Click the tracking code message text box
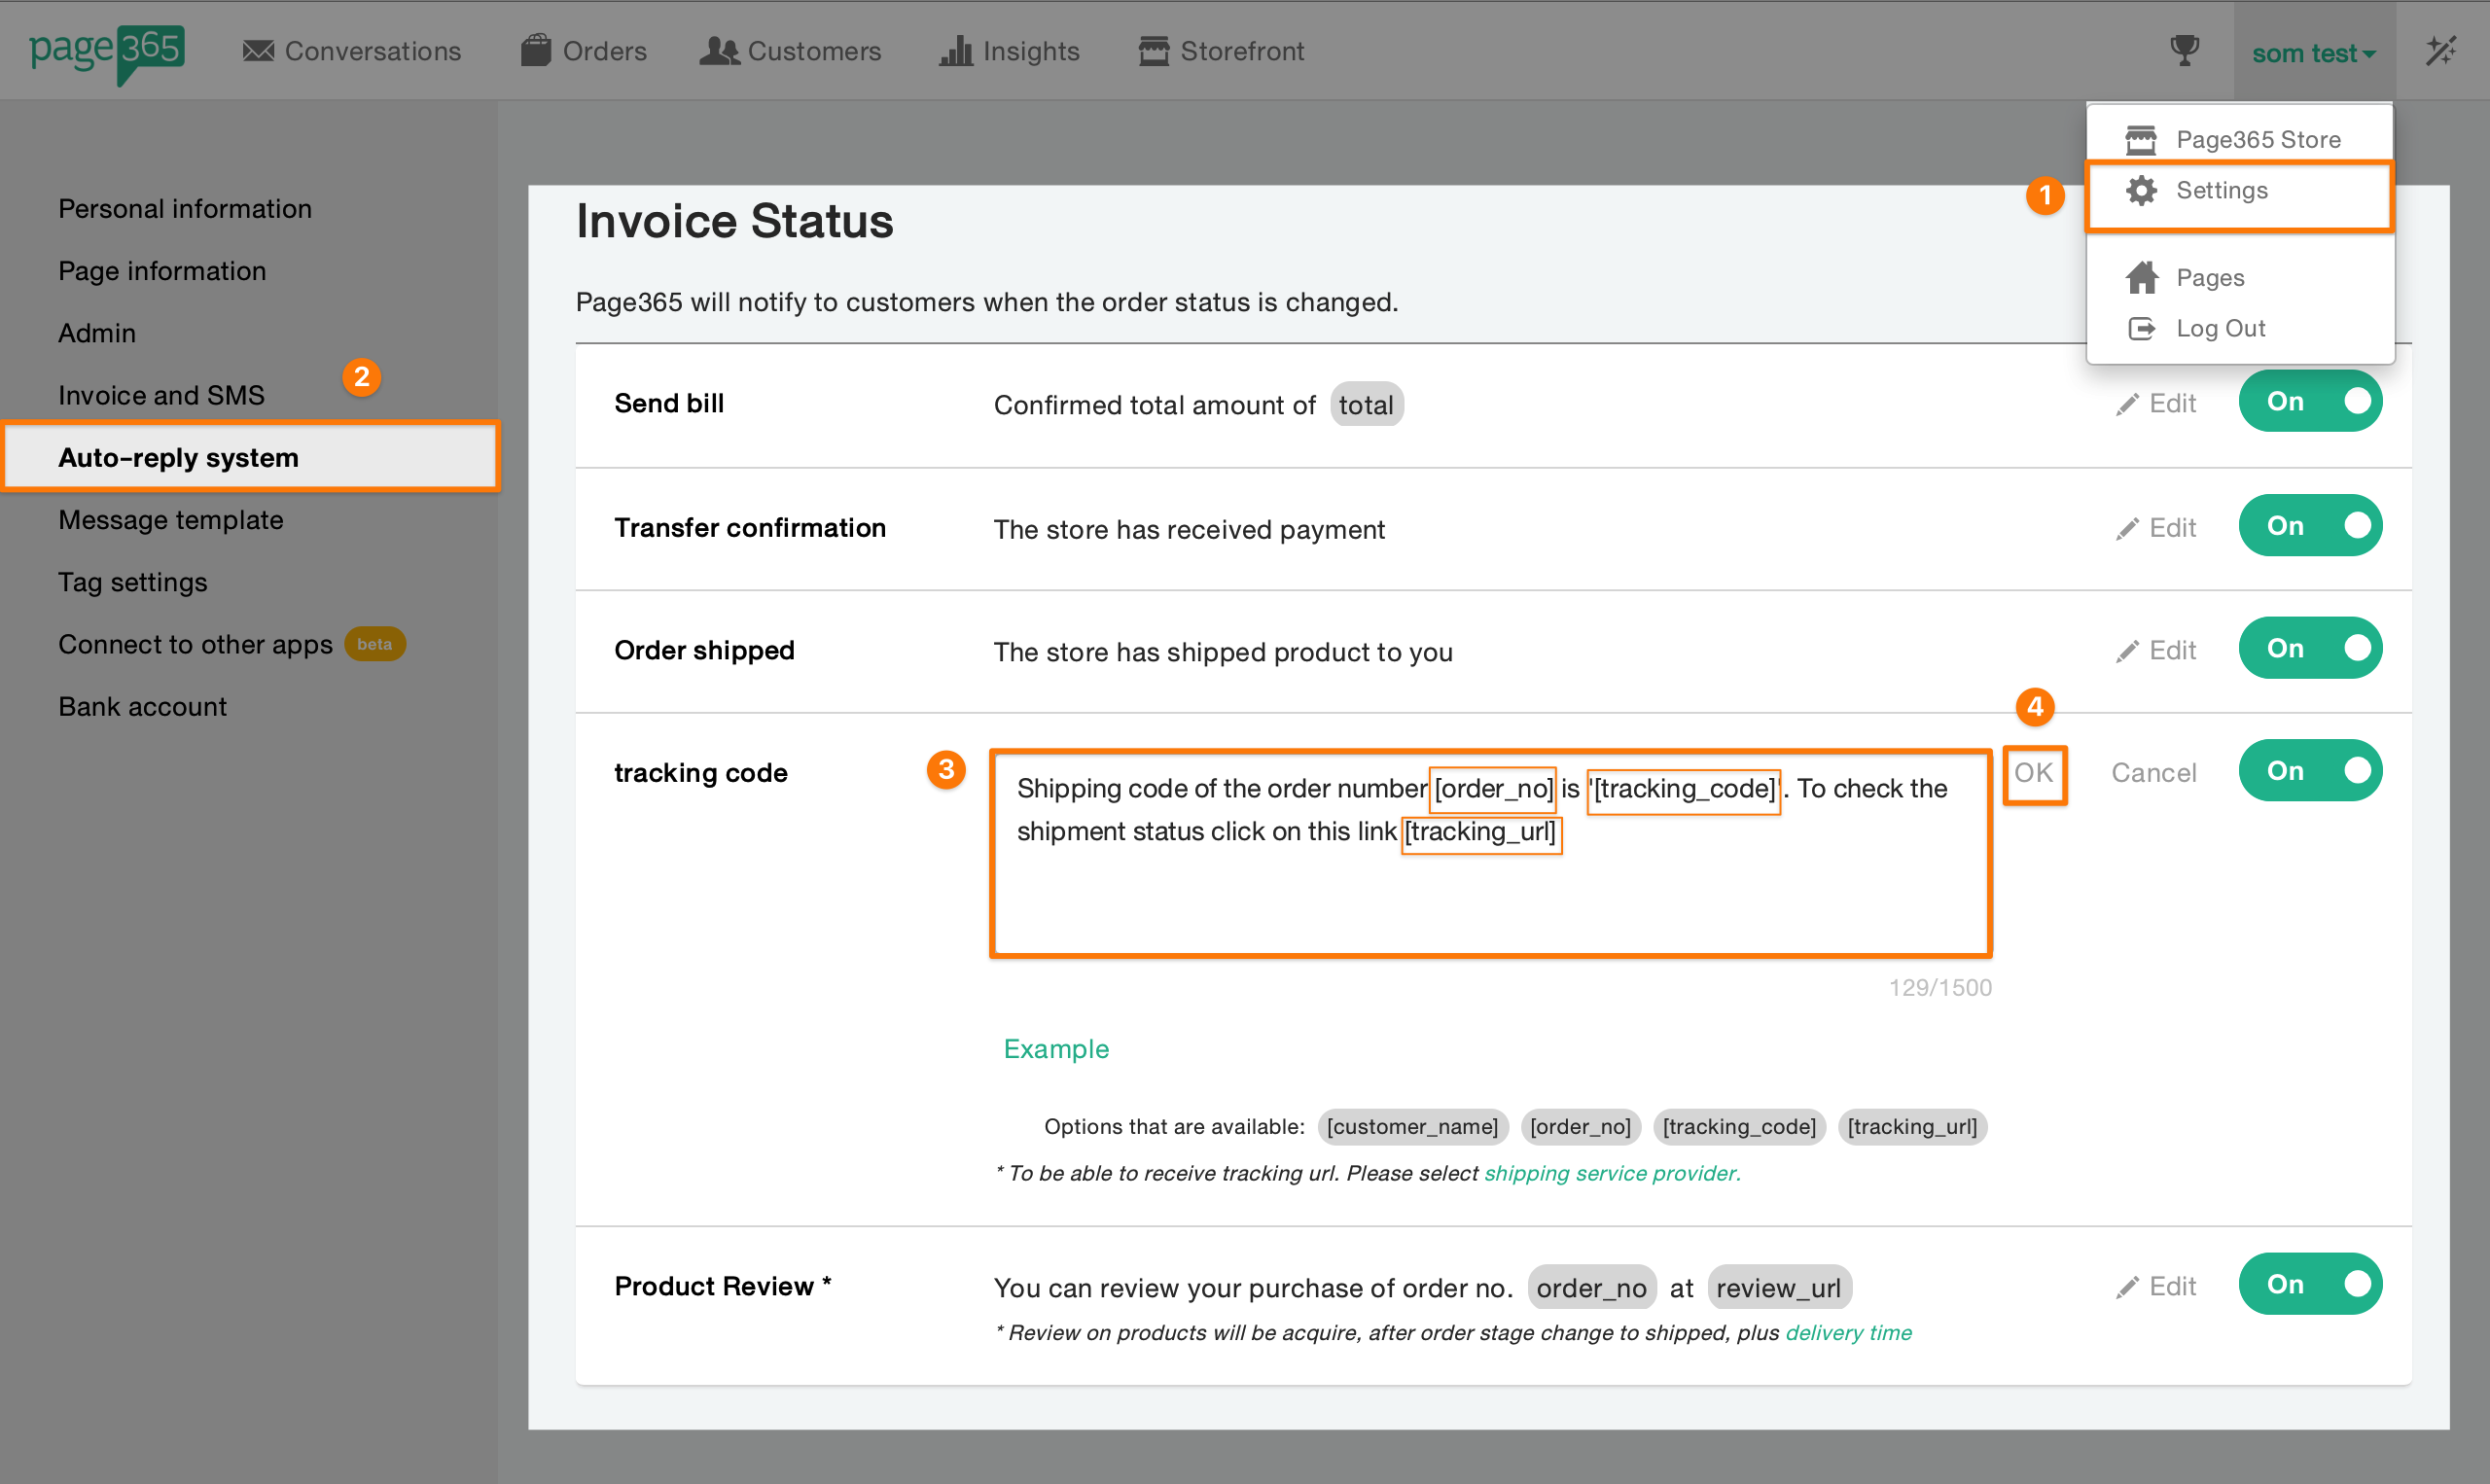This screenshot has height=1484, width=2490. [x=1490, y=890]
